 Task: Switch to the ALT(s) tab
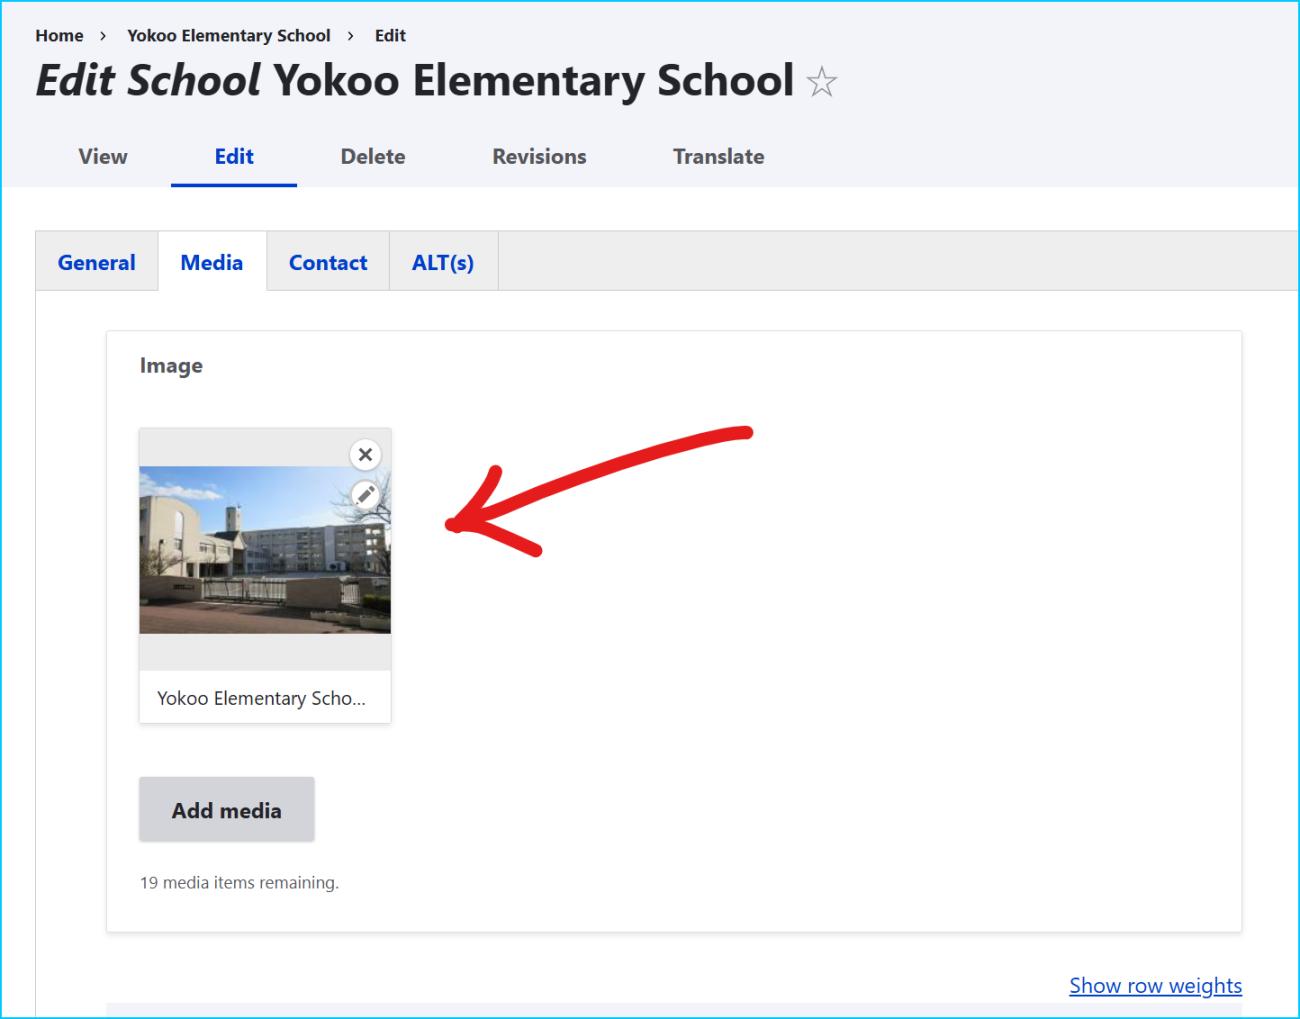pyautogui.click(x=443, y=263)
